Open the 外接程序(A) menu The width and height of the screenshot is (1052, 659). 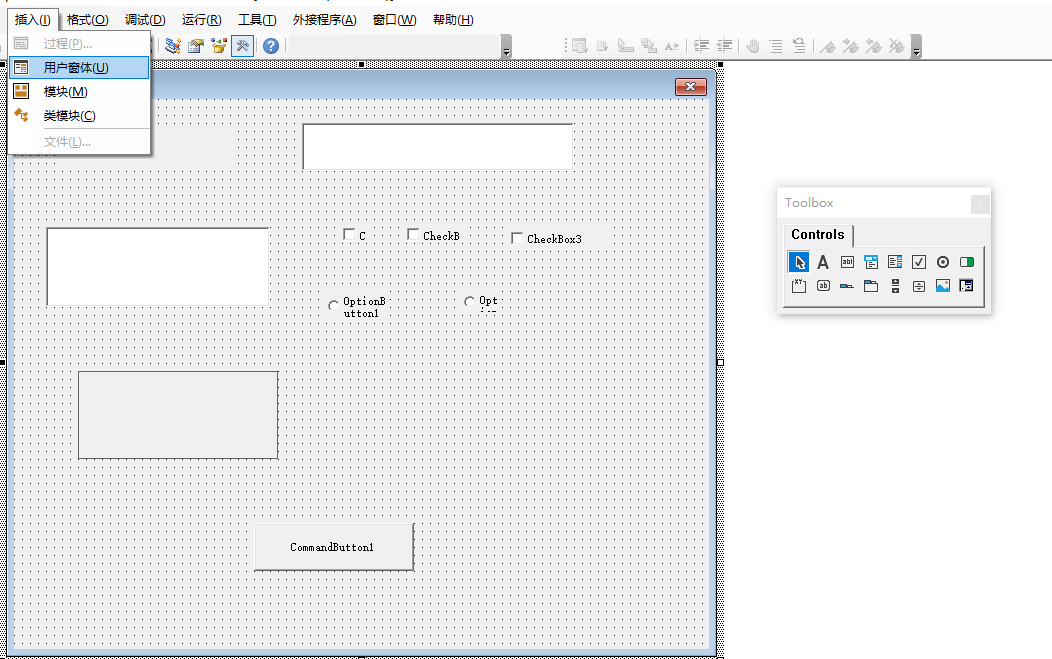325,19
